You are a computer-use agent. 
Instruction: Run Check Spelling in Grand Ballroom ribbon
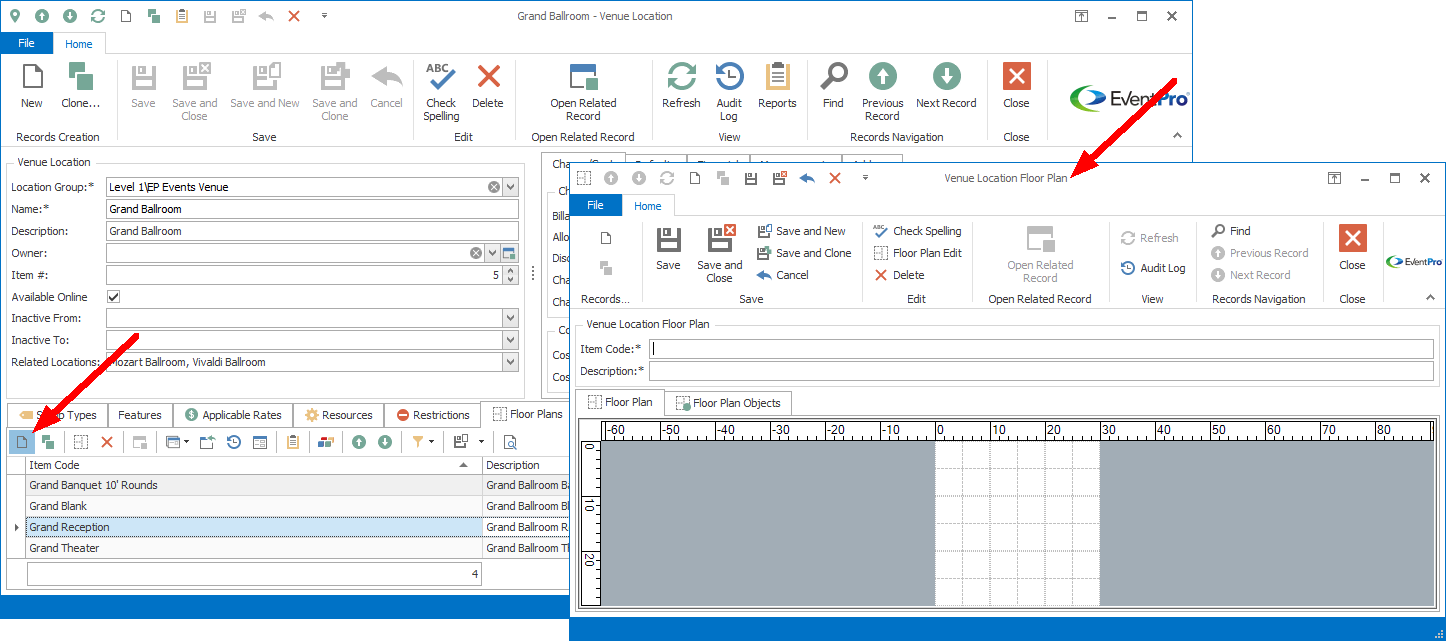[441, 92]
